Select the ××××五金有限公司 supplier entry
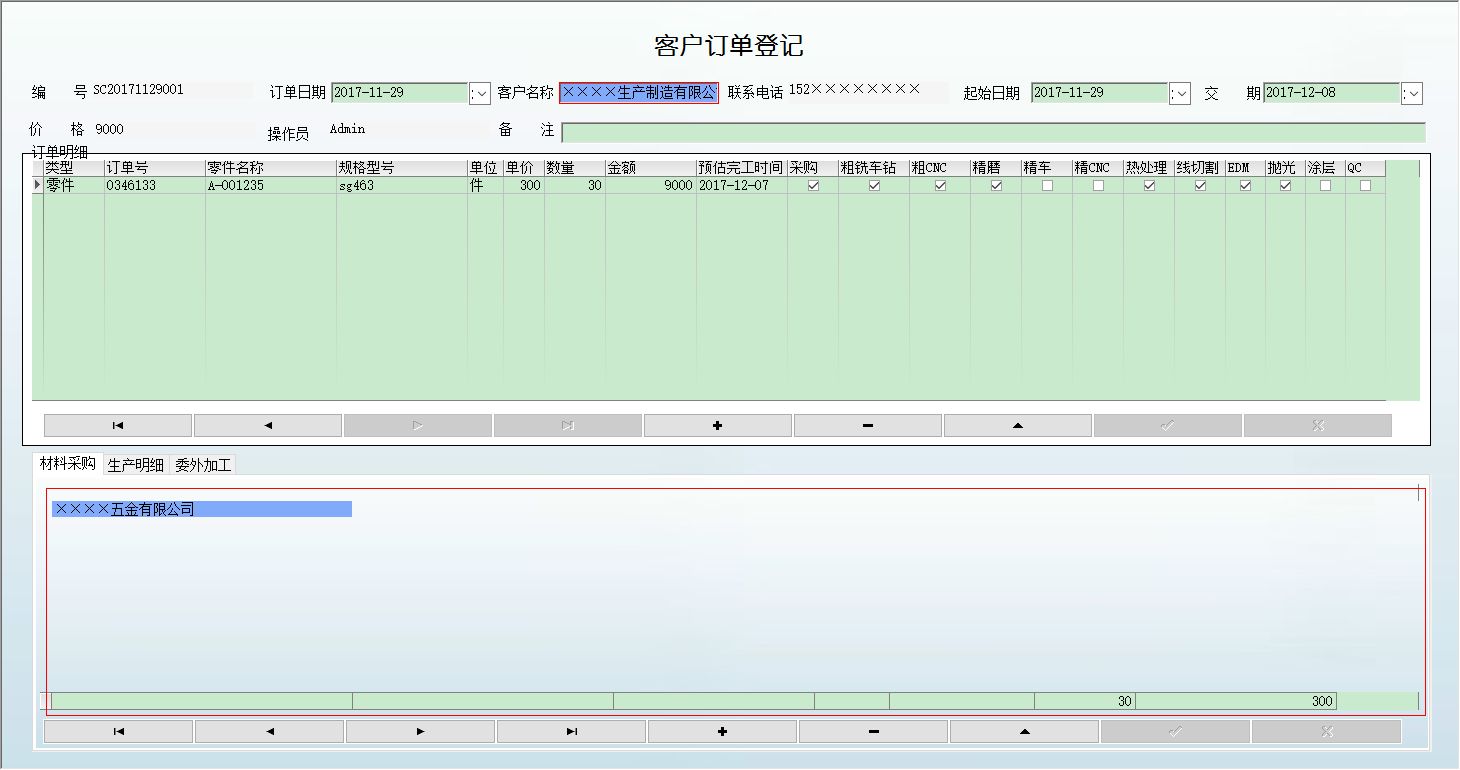 [202, 509]
